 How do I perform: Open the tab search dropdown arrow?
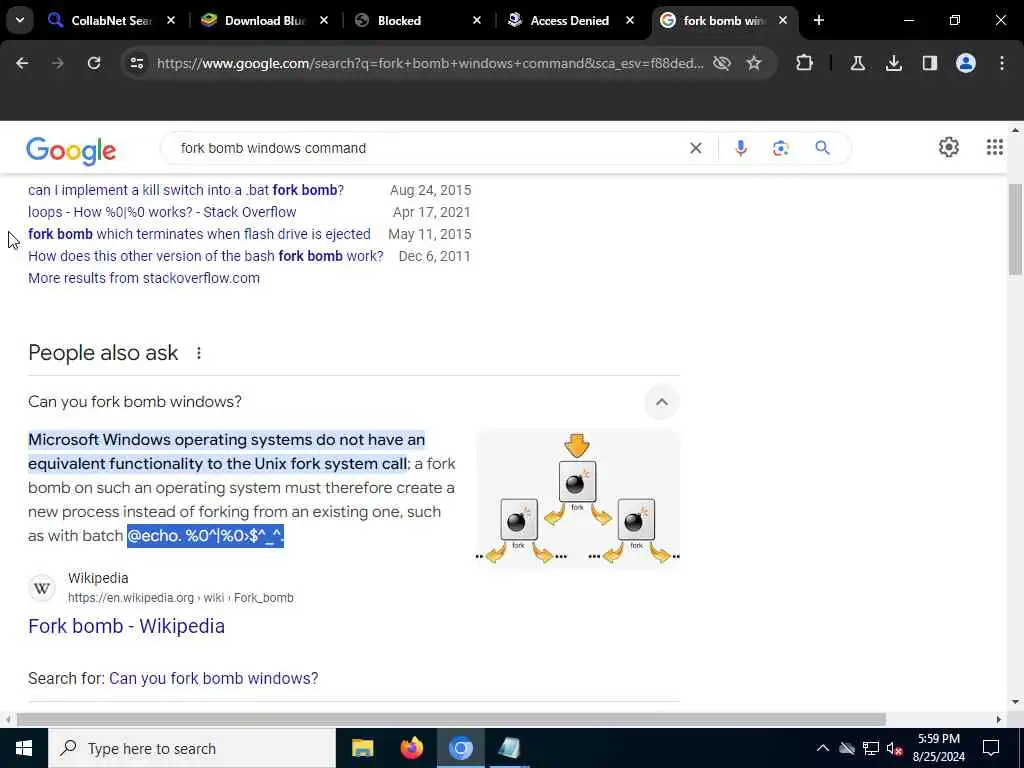(20, 20)
